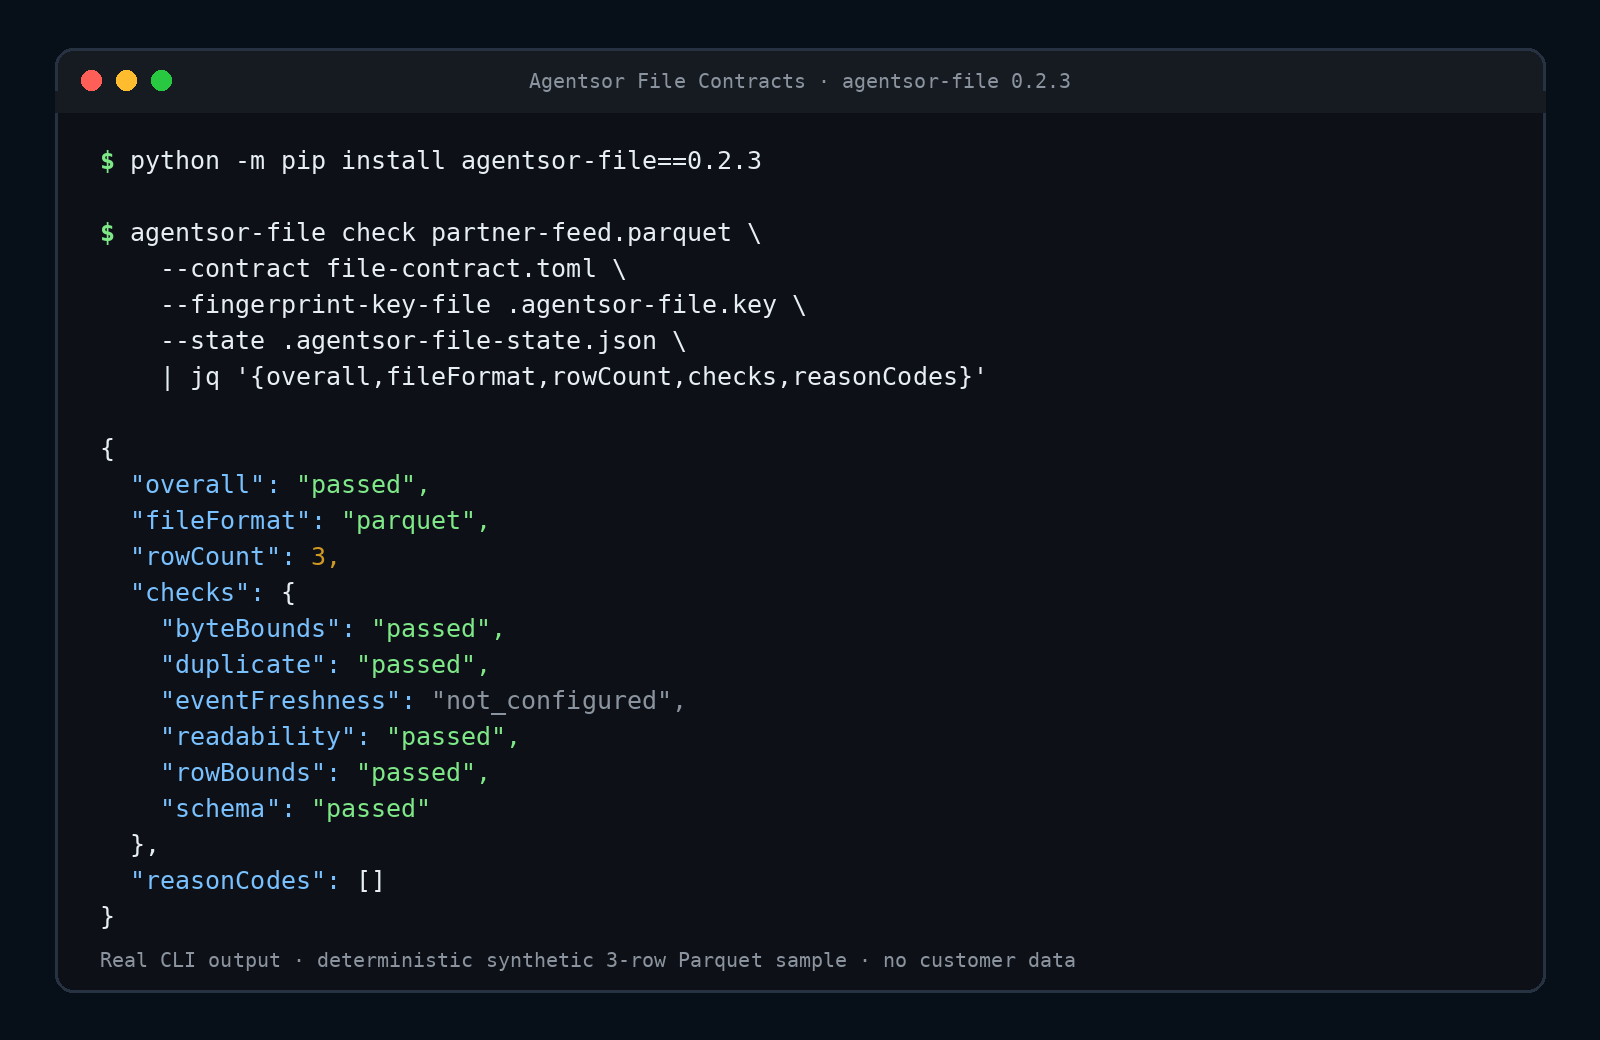Click the '--fingerprint-key-file .agentsor-file.key' line
Viewport: 1600px width, 1040px height.
click(x=484, y=305)
